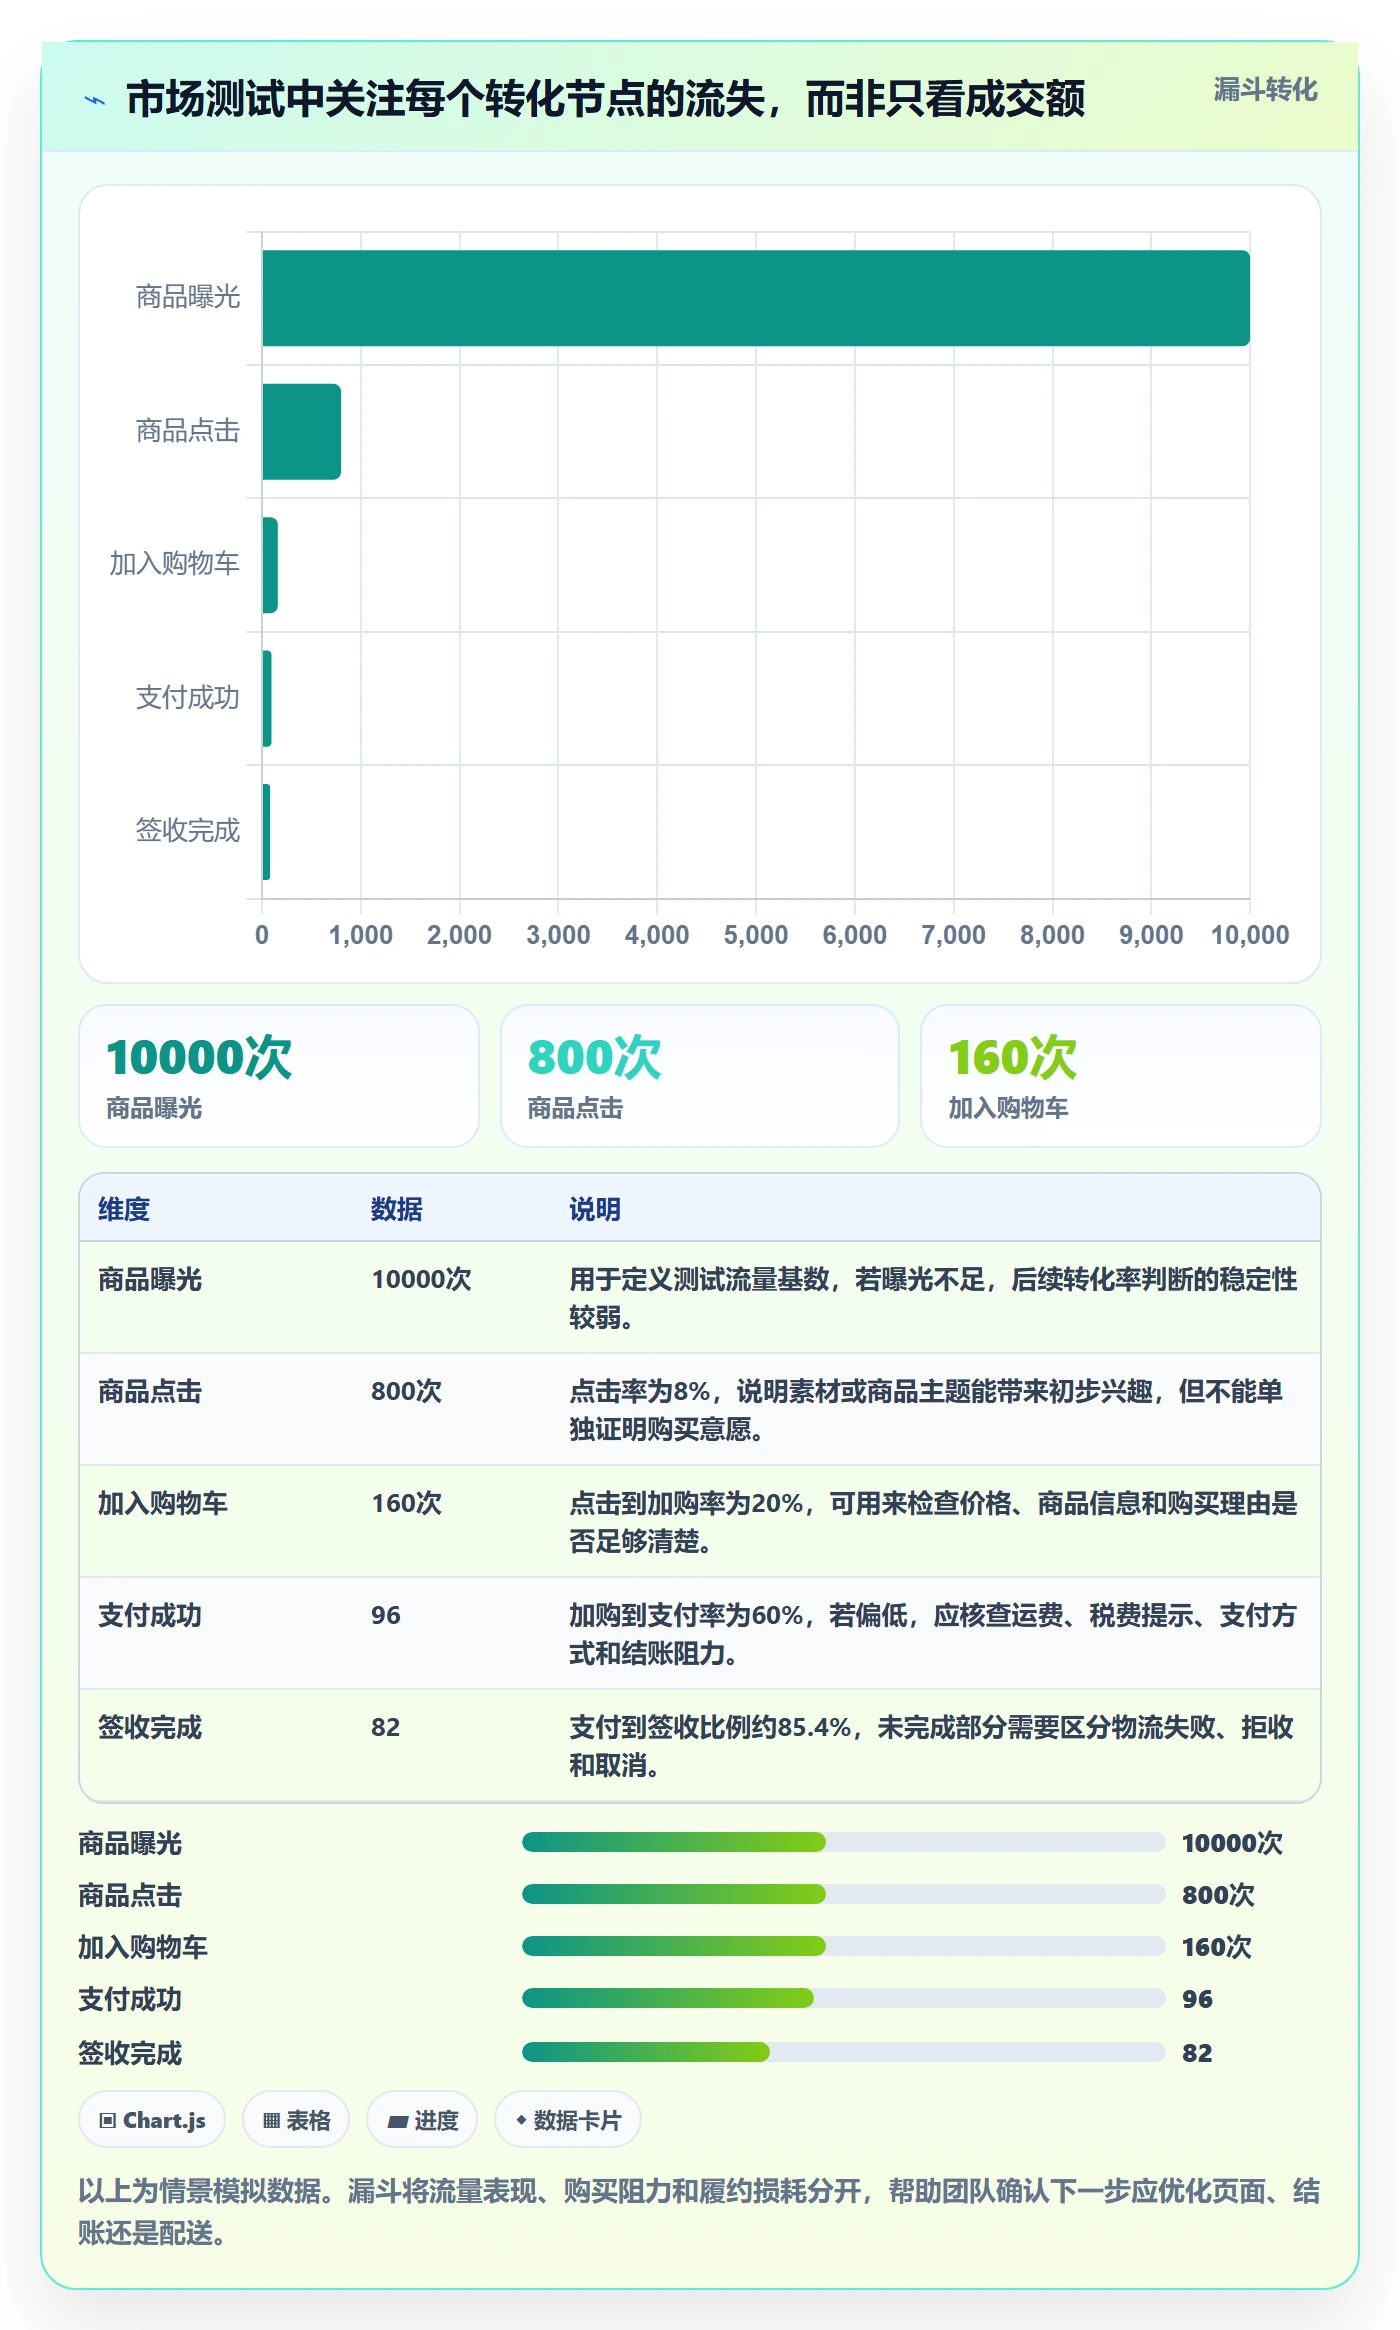Viewport: 1400px width, 2330px height.
Task: Open the 160次 加入购物车 data card
Action: point(1121,1076)
